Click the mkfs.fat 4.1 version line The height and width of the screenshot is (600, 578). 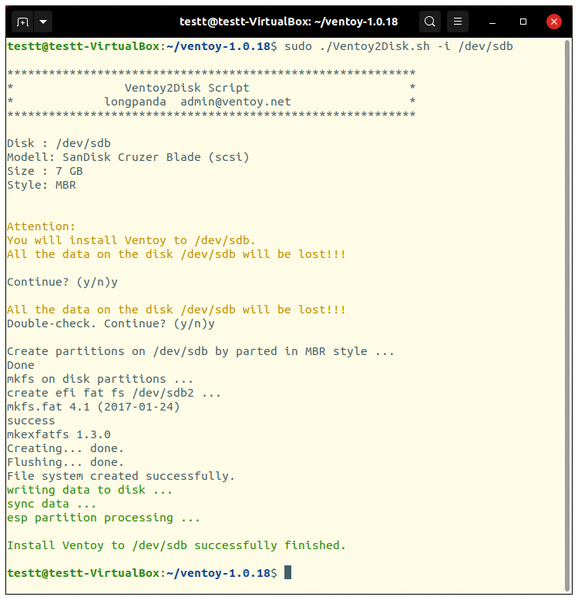[x=93, y=407]
